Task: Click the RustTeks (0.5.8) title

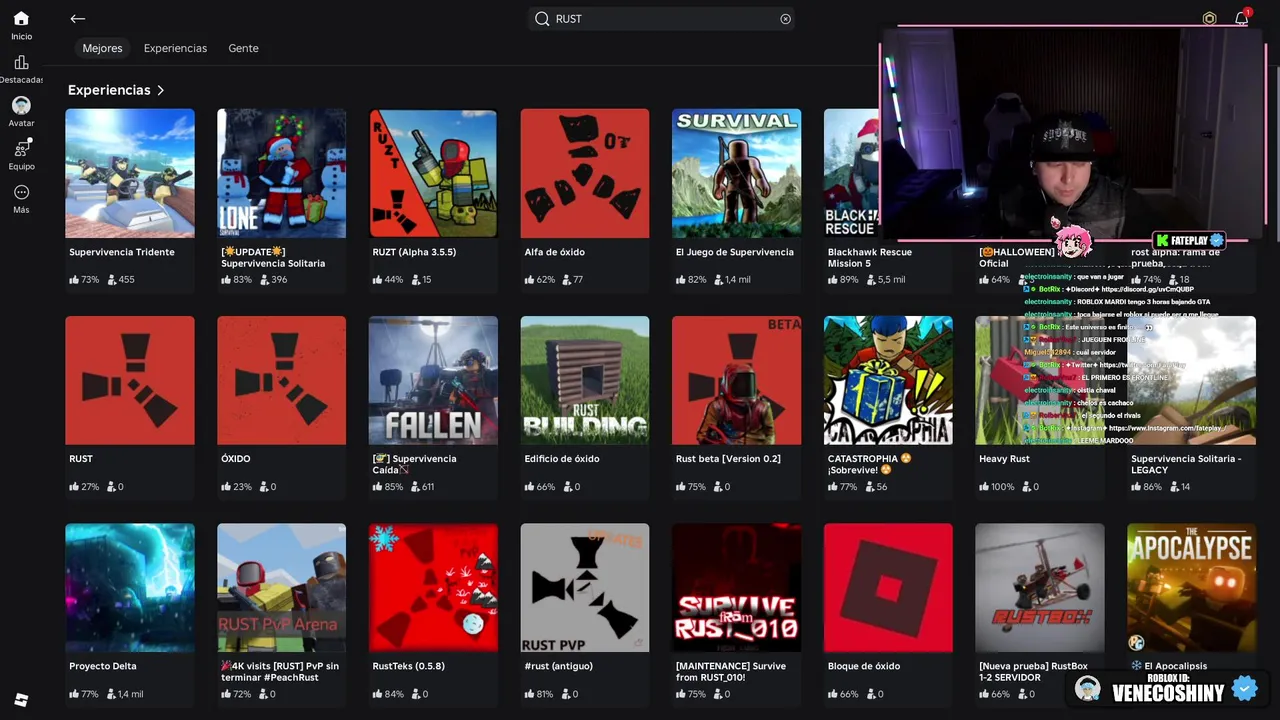Action: point(408,666)
